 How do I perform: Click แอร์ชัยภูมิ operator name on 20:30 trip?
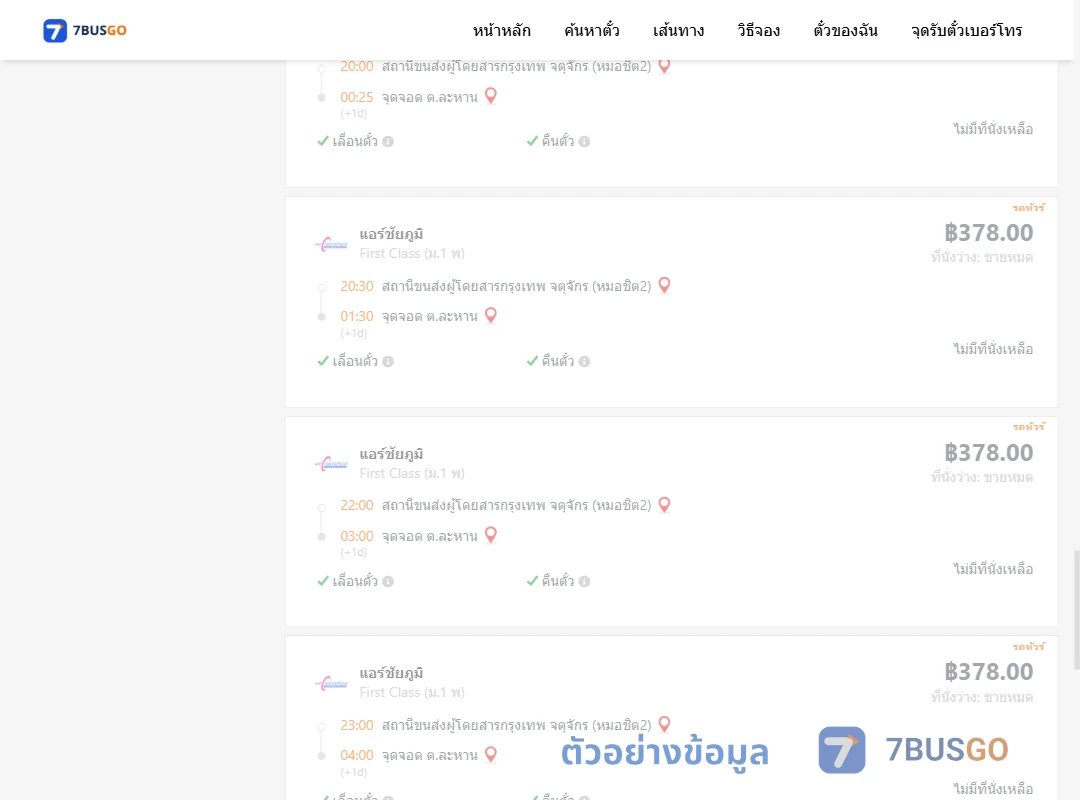(391, 234)
